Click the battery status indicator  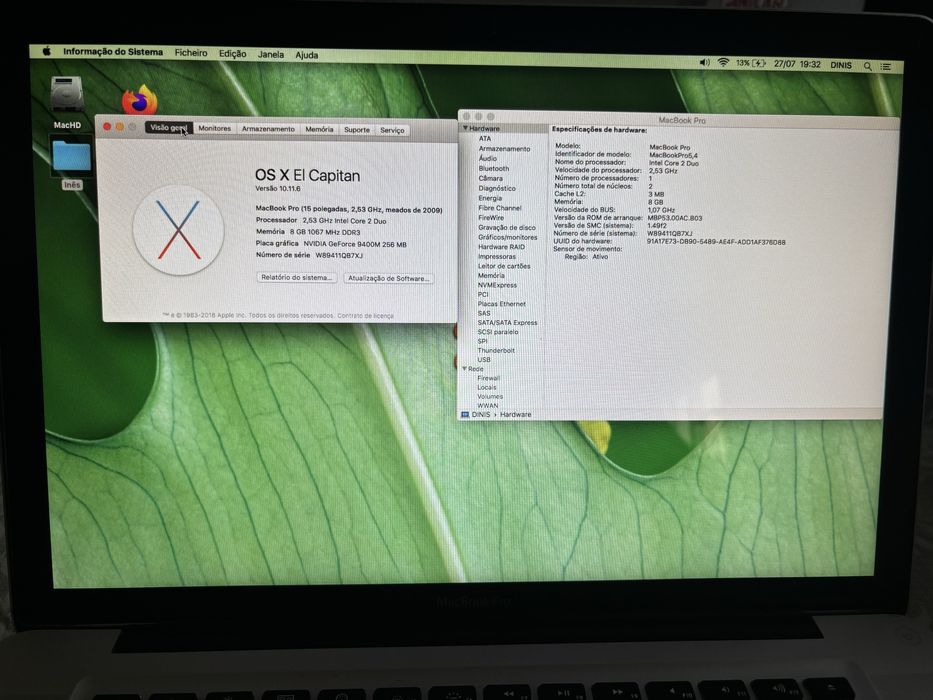coord(750,63)
